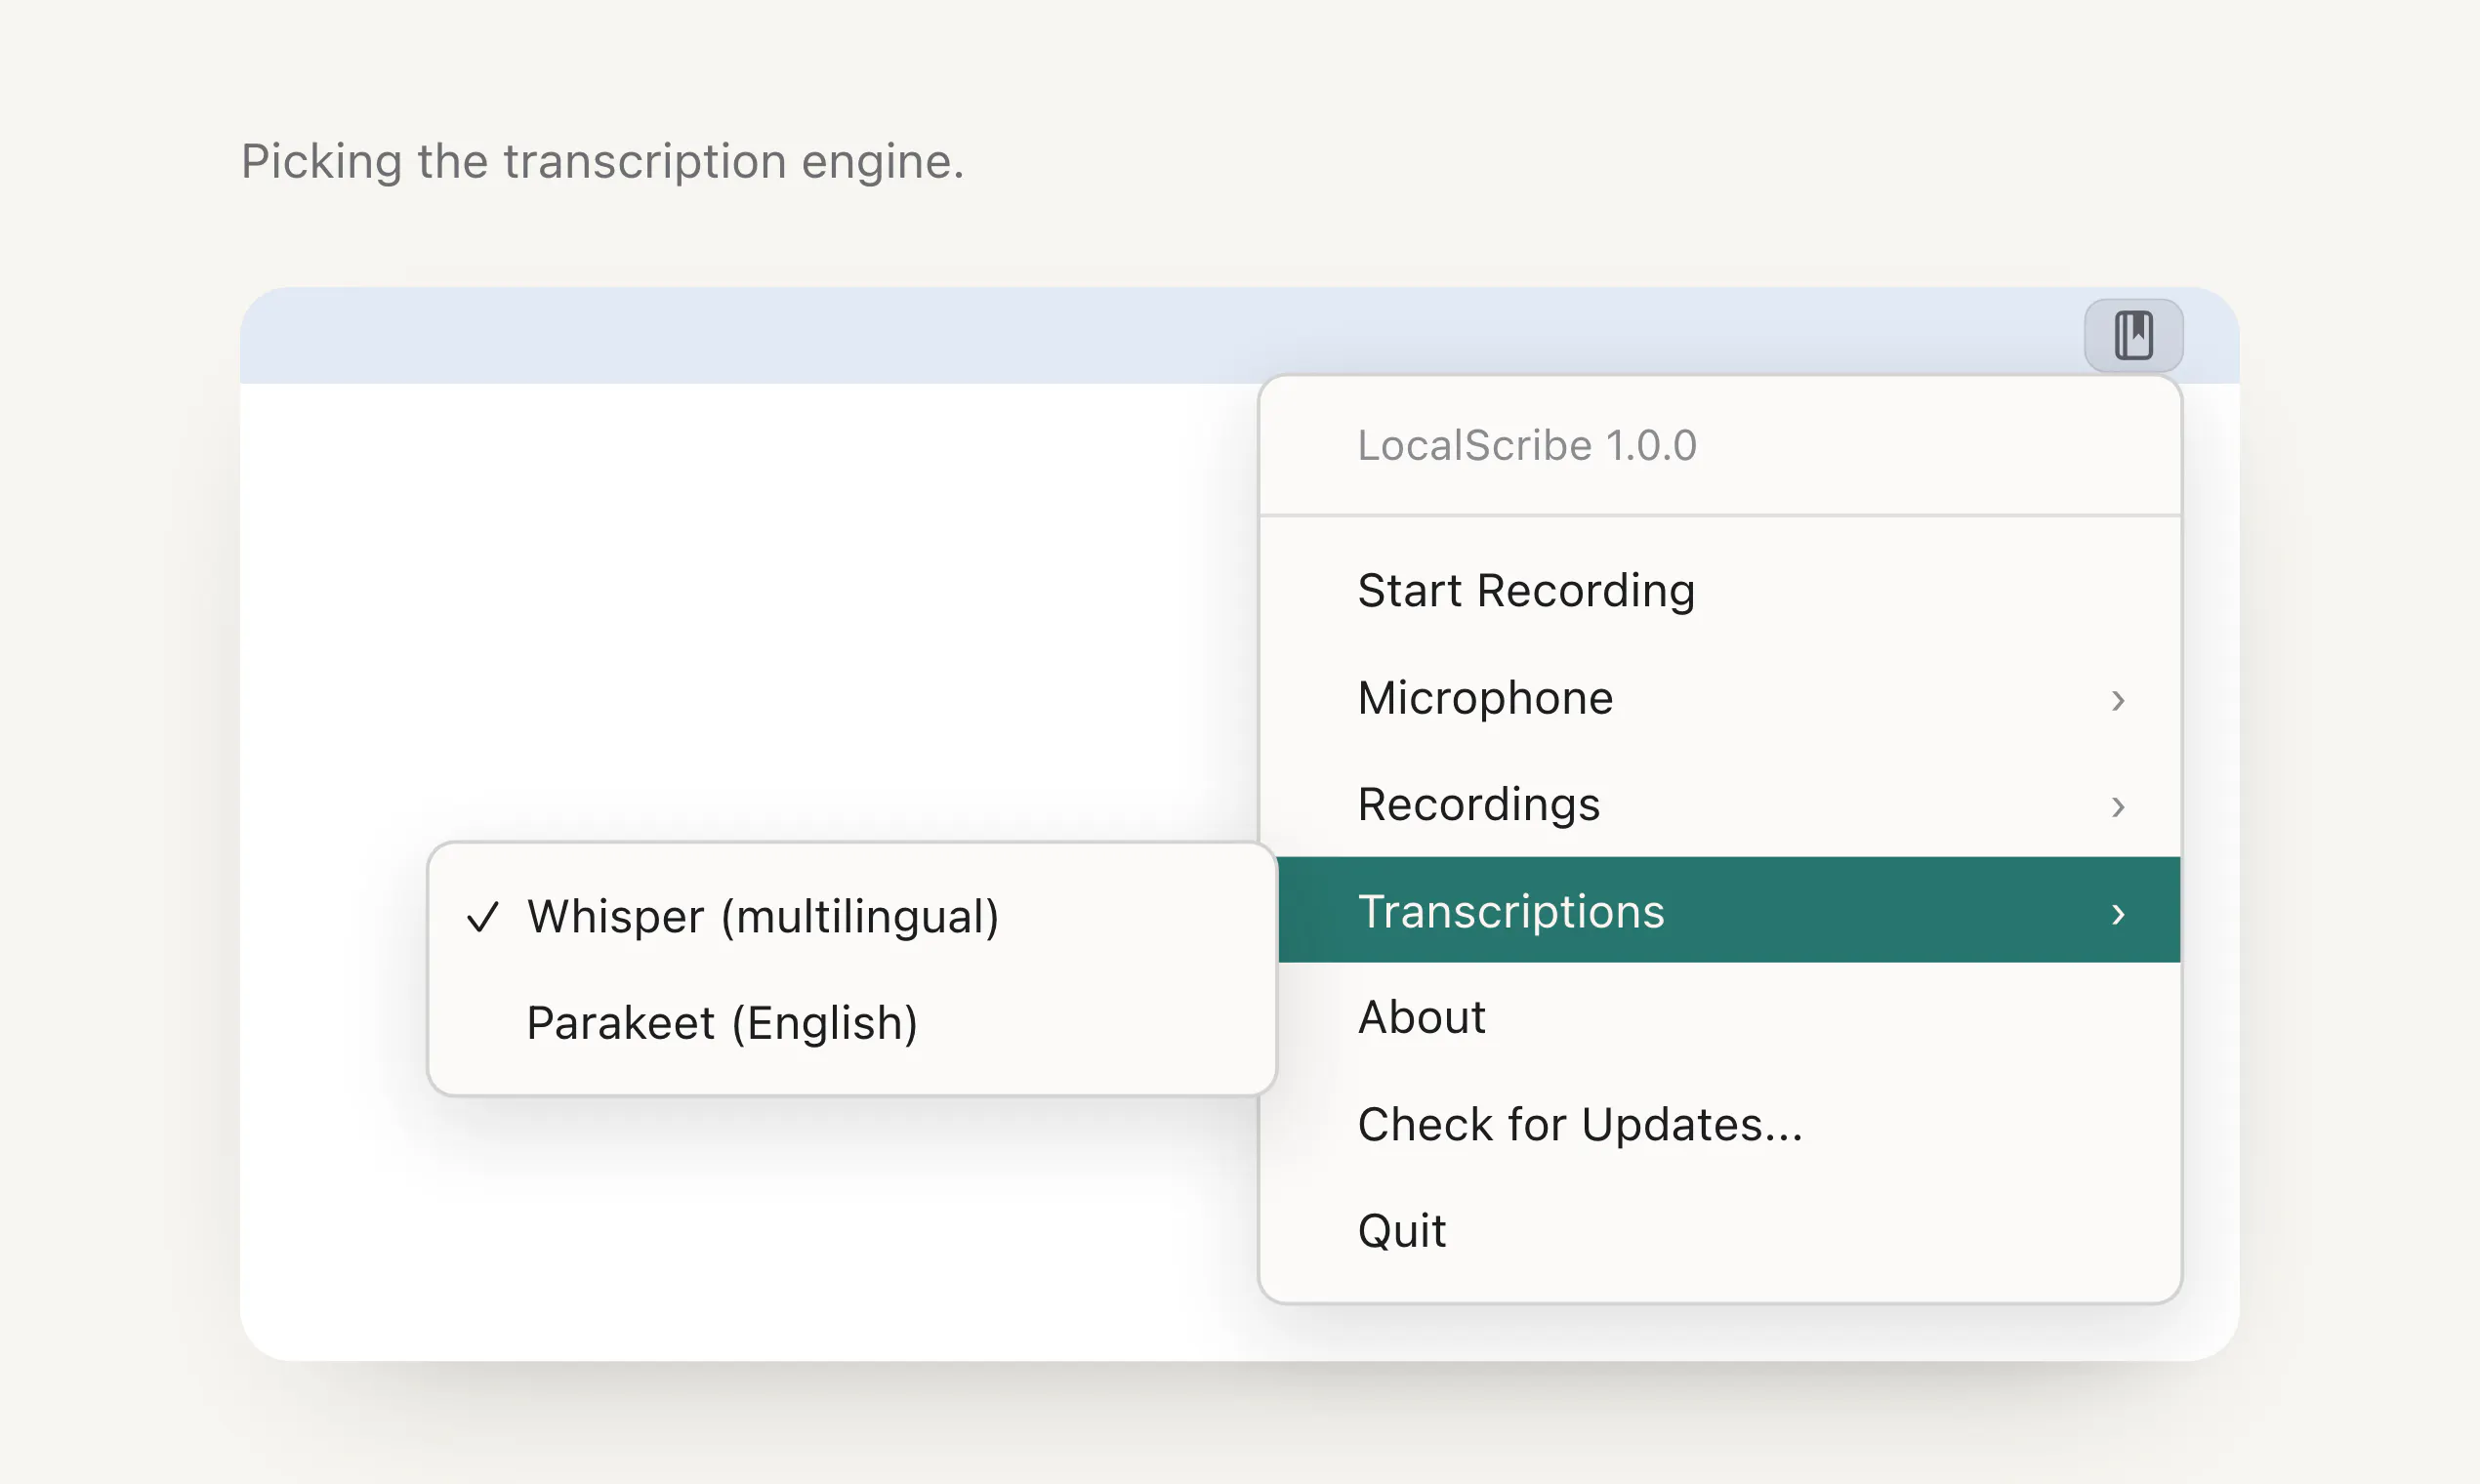Open the Recordings menu entry

pyautogui.click(x=1720, y=804)
